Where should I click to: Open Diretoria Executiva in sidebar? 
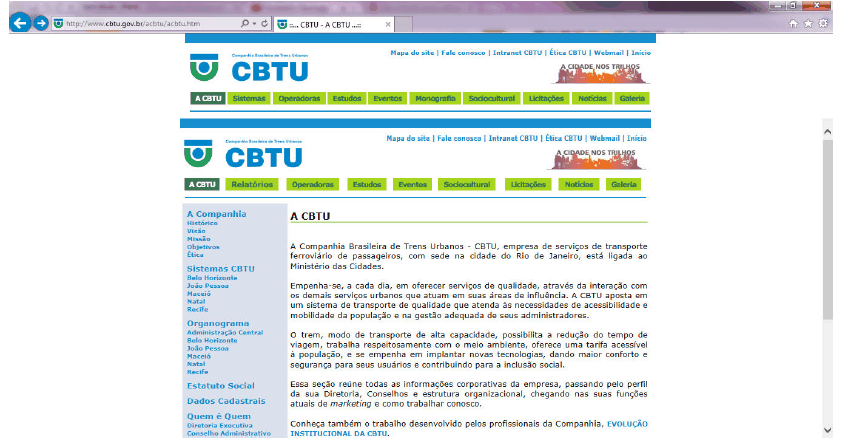tap(219, 426)
